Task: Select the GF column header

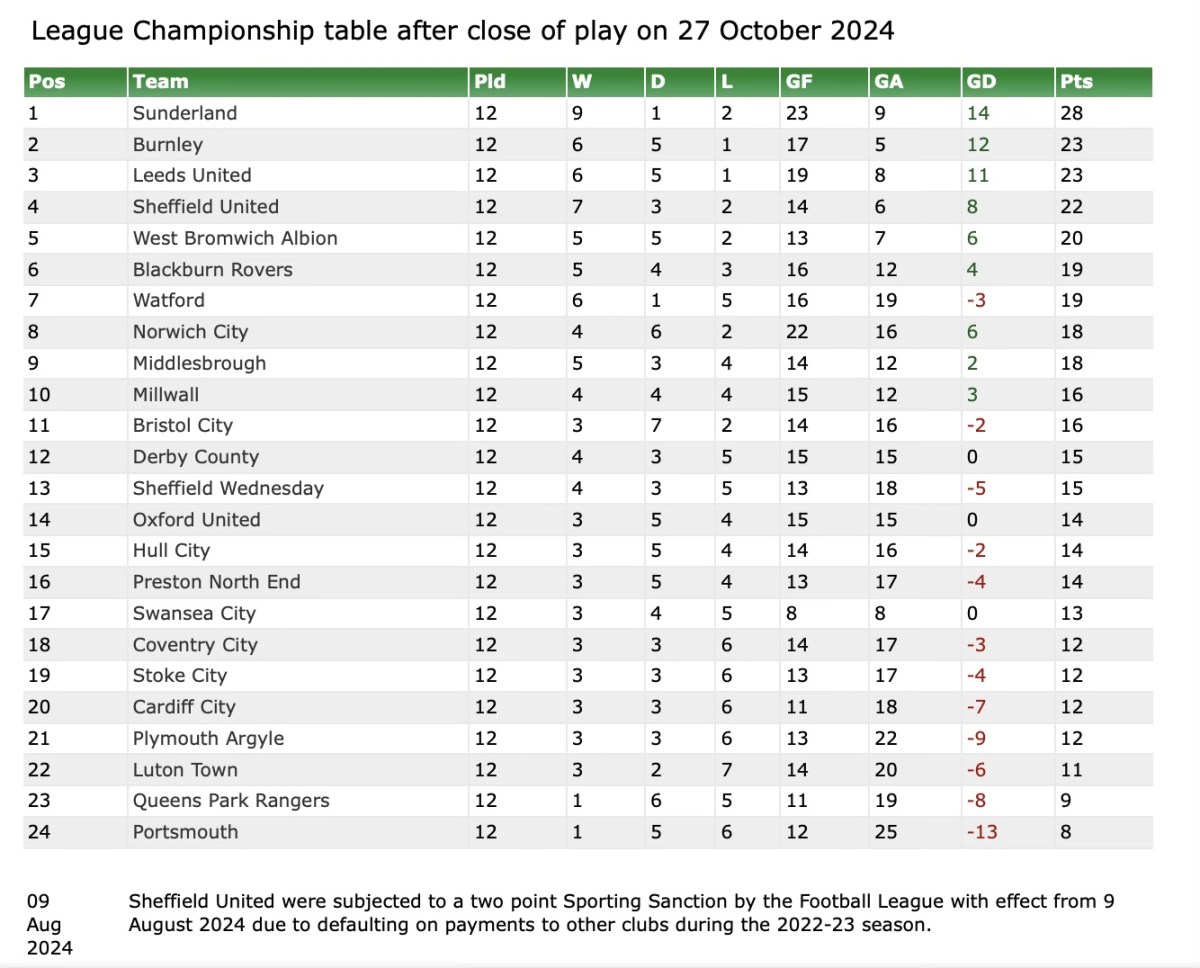Action: point(799,82)
